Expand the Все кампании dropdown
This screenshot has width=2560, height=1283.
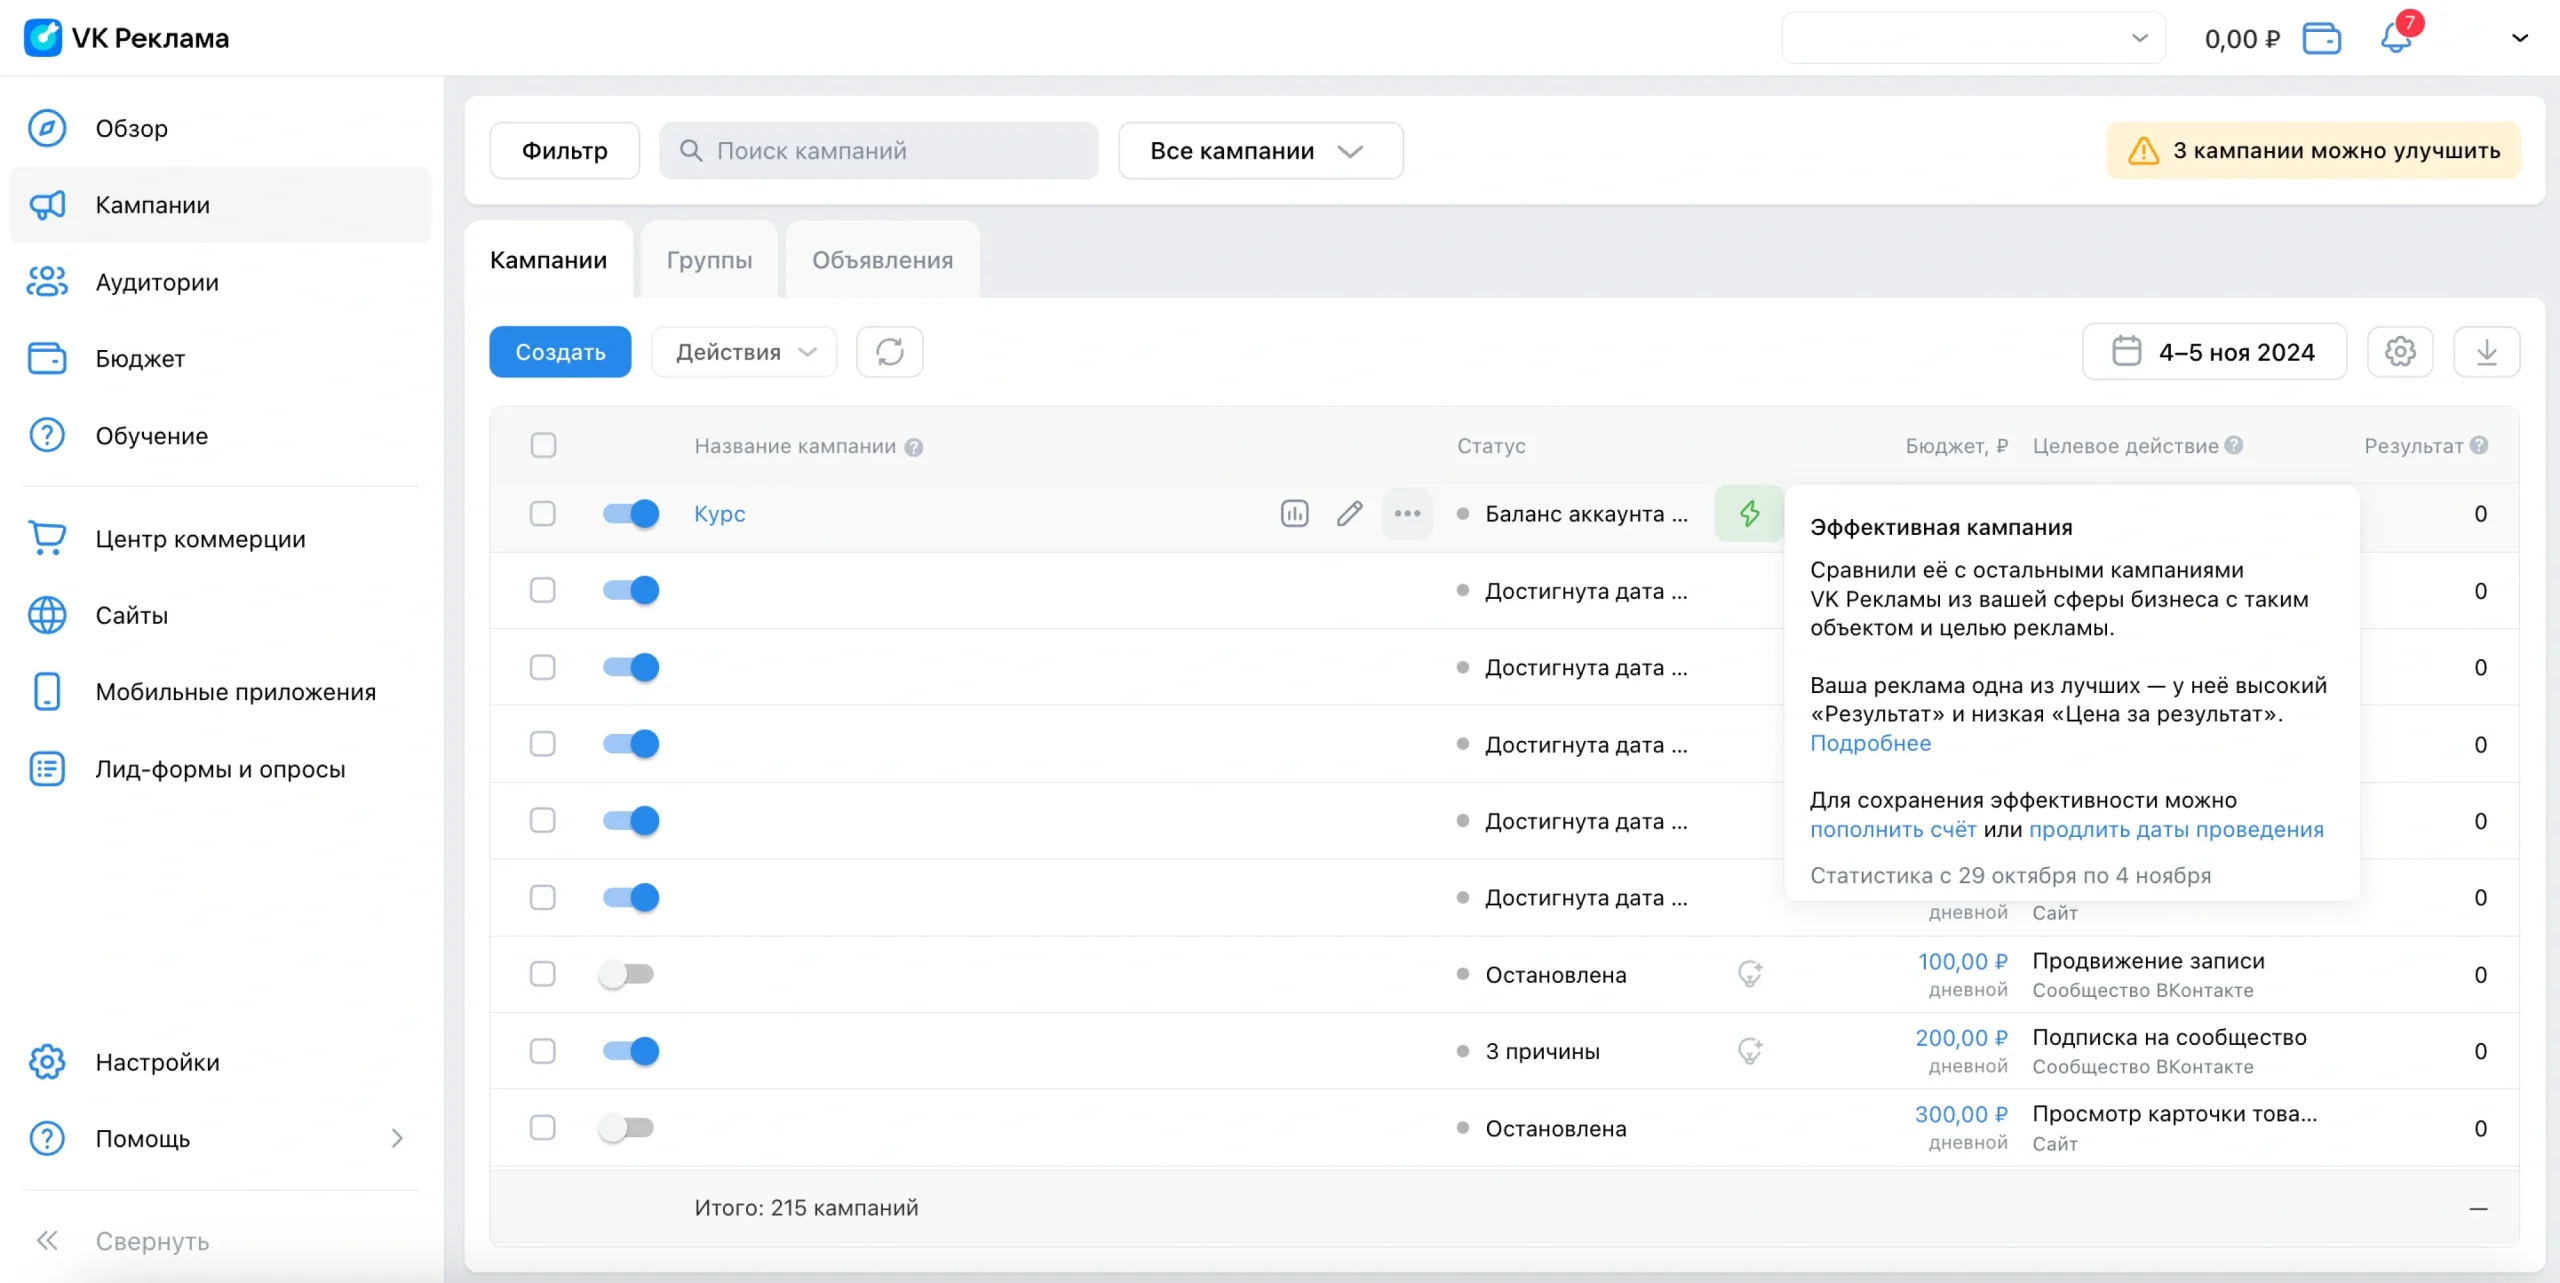1260,151
